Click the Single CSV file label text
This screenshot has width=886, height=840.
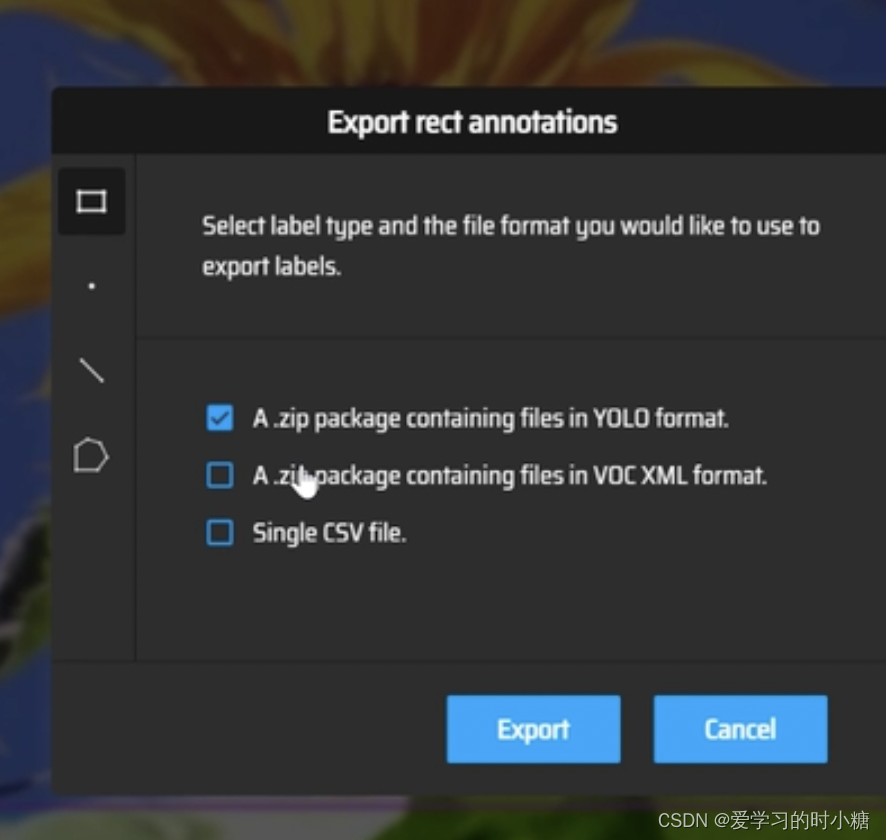(x=329, y=533)
